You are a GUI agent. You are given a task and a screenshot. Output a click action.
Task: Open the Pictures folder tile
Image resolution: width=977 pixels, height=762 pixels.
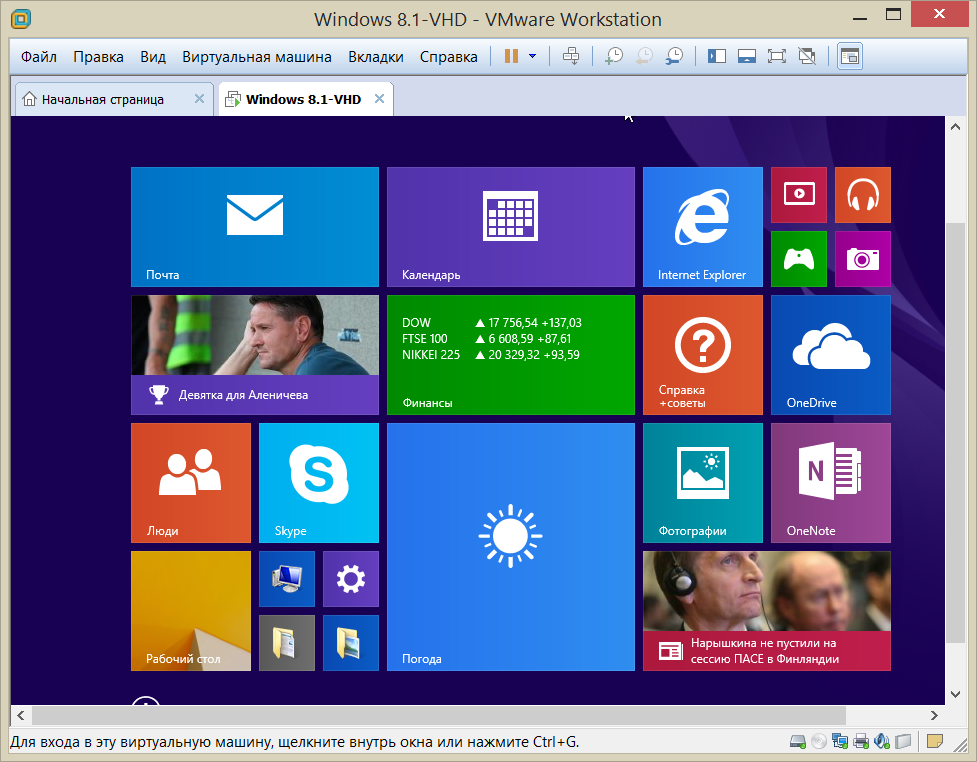(x=351, y=643)
